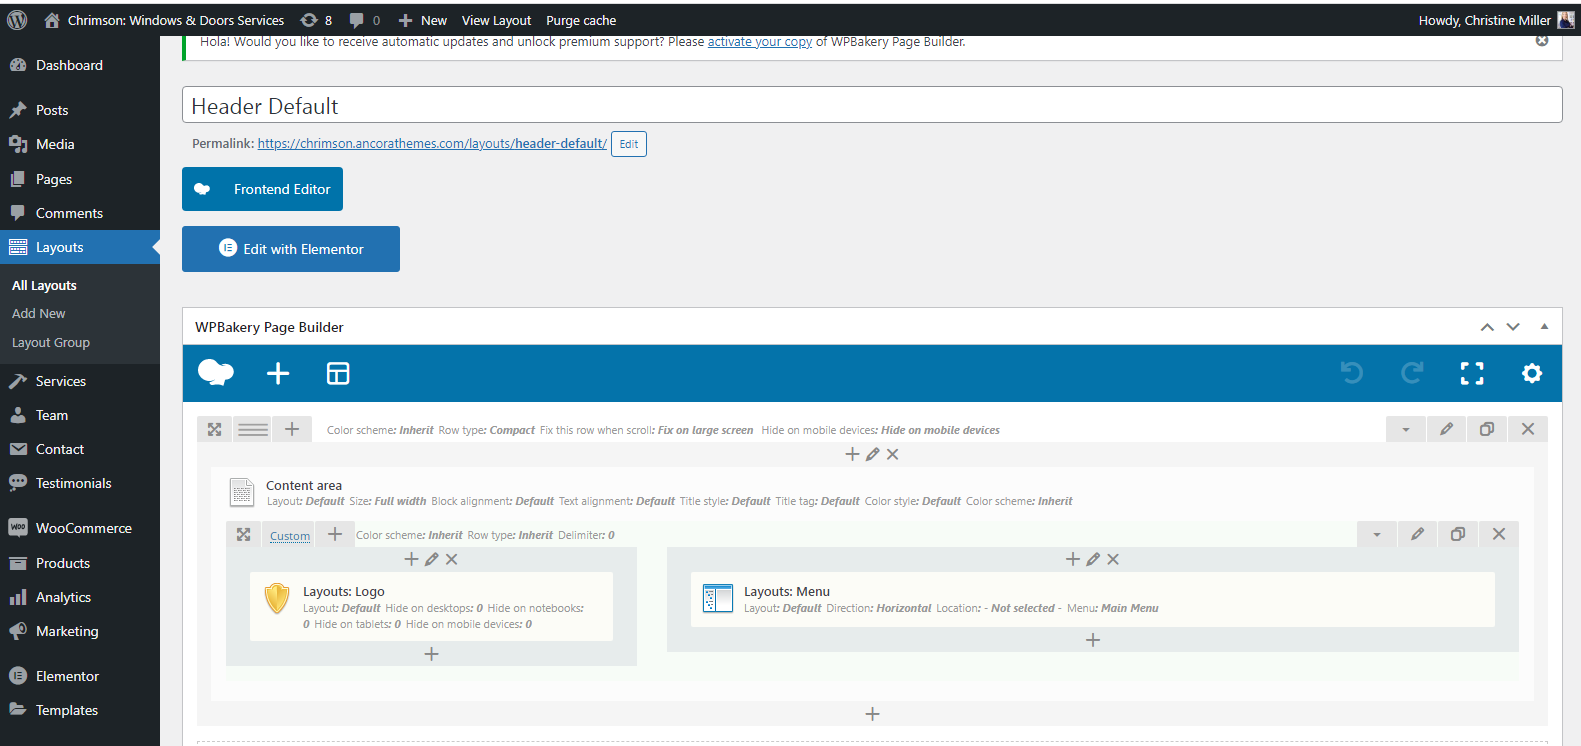The width and height of the screenshot is (1581, 746).
Task: Open the comments bubble icon in admin bar
Action: point(364,20)
